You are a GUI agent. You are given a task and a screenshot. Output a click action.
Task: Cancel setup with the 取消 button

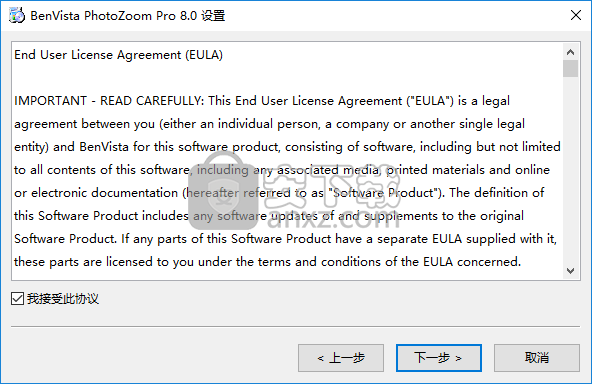click(536, 358)
